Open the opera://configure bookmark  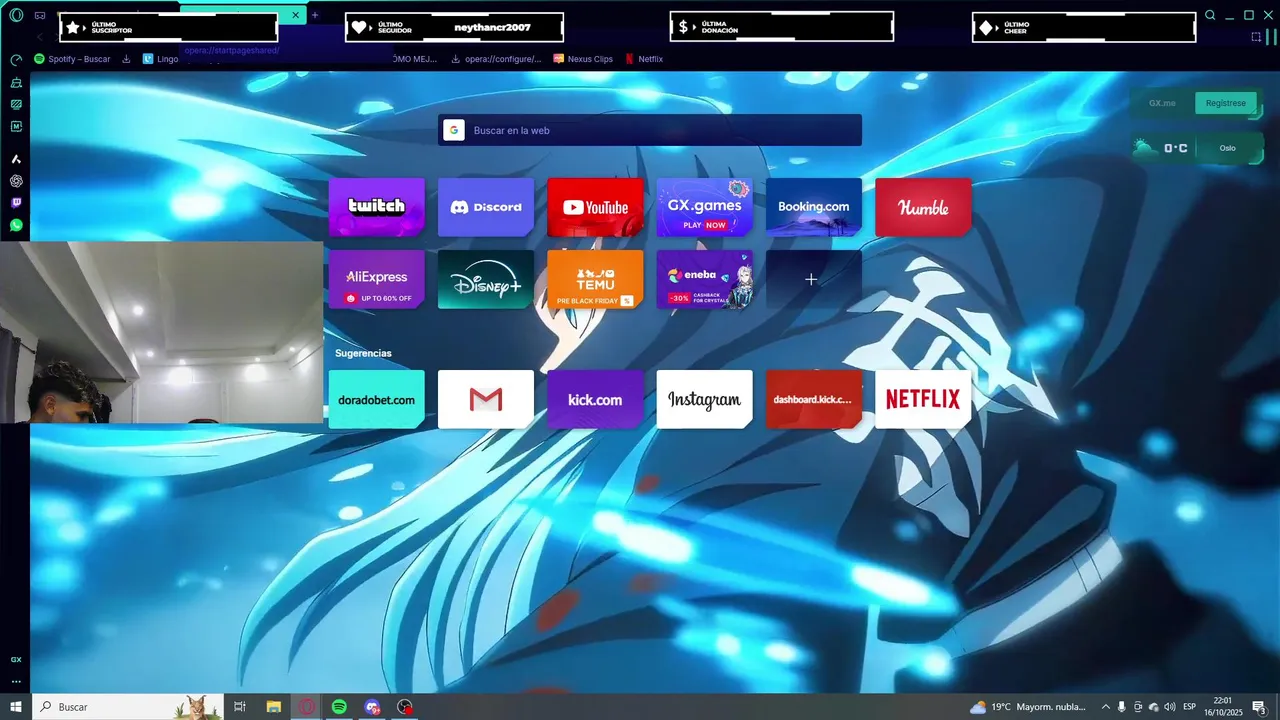[496, 59]
